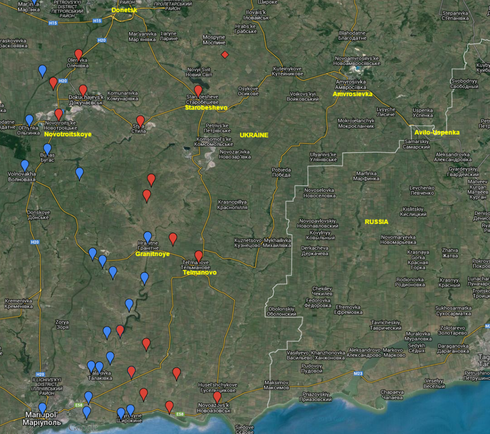
Task: Click the yellow Telmanovo label
Action: [x=200, y=272]
